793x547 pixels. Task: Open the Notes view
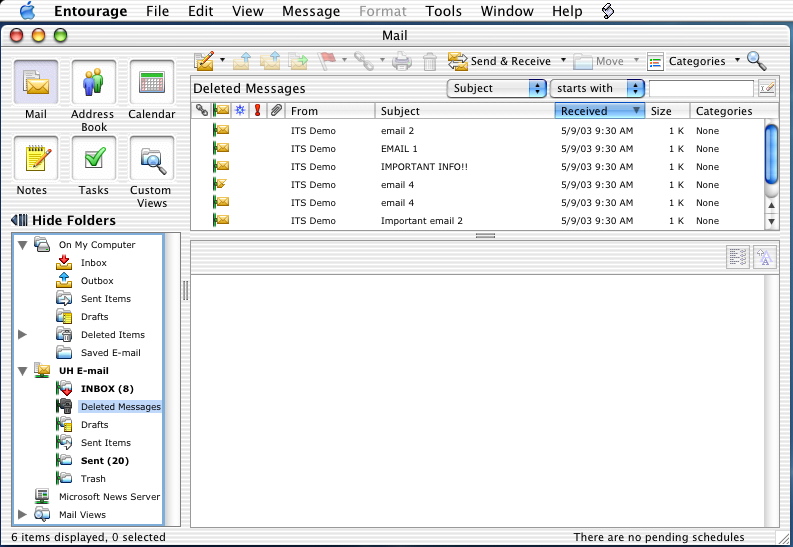36,158
